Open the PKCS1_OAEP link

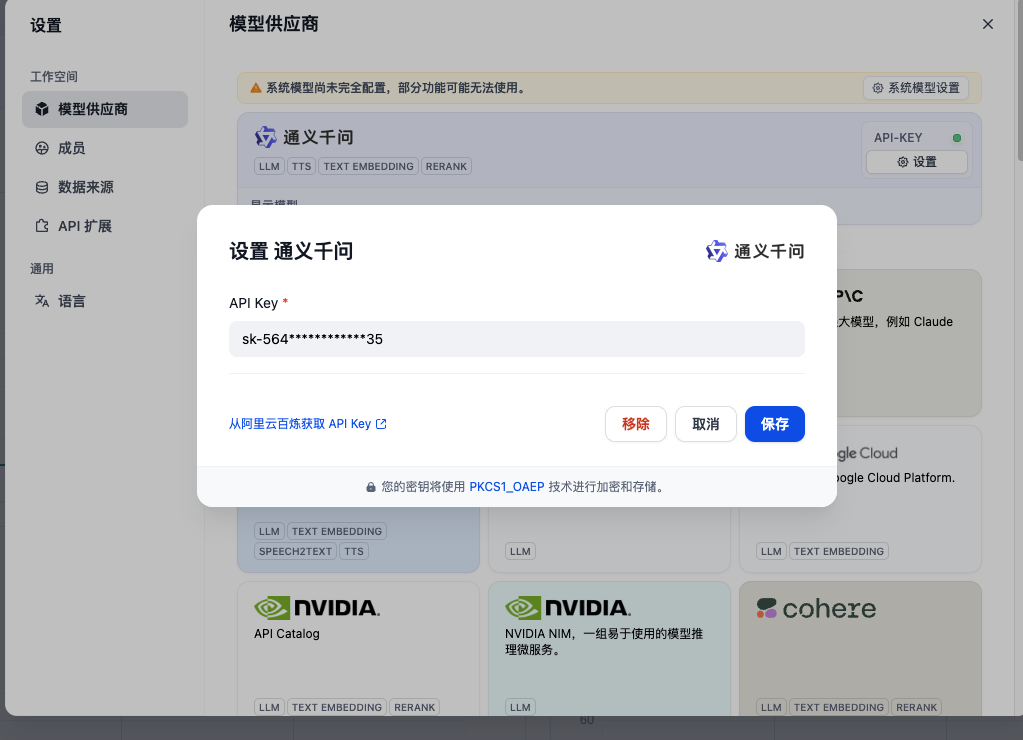pos(507,487)
